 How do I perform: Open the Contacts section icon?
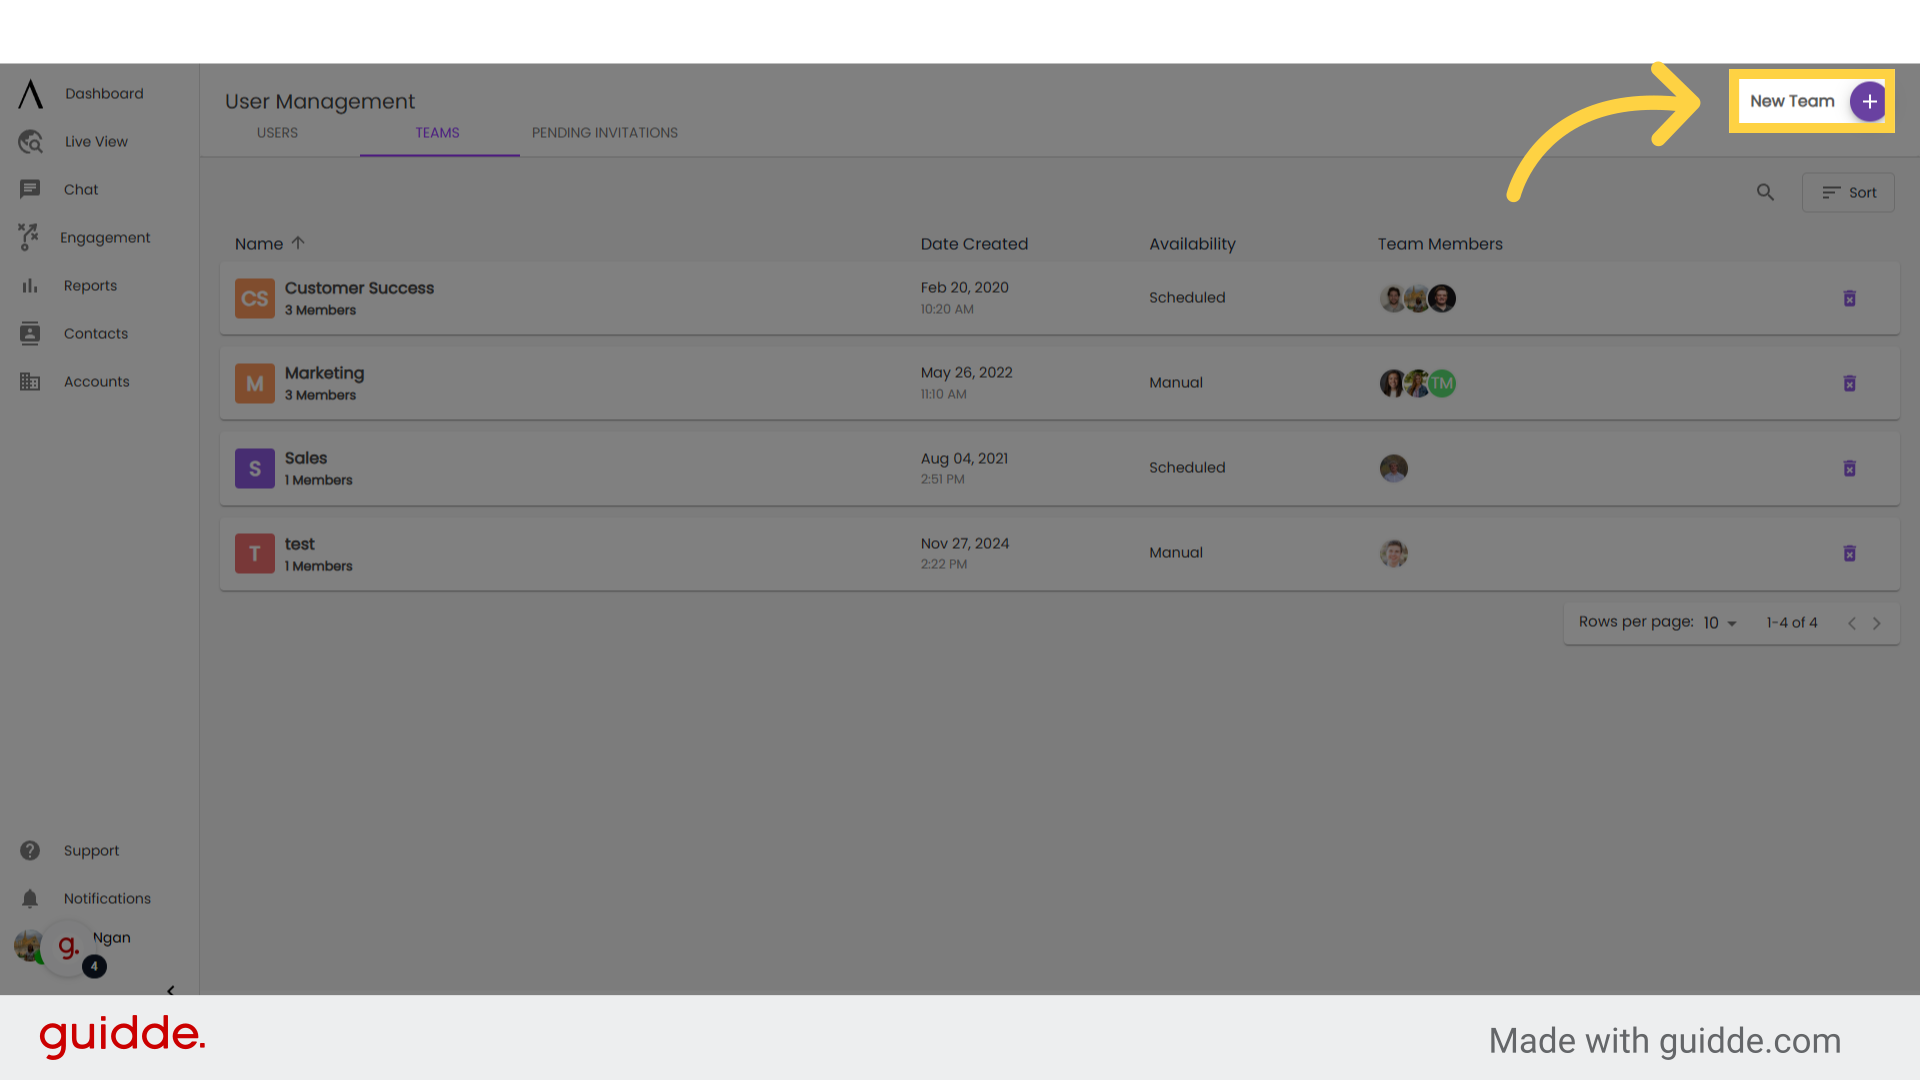(30, 334)
